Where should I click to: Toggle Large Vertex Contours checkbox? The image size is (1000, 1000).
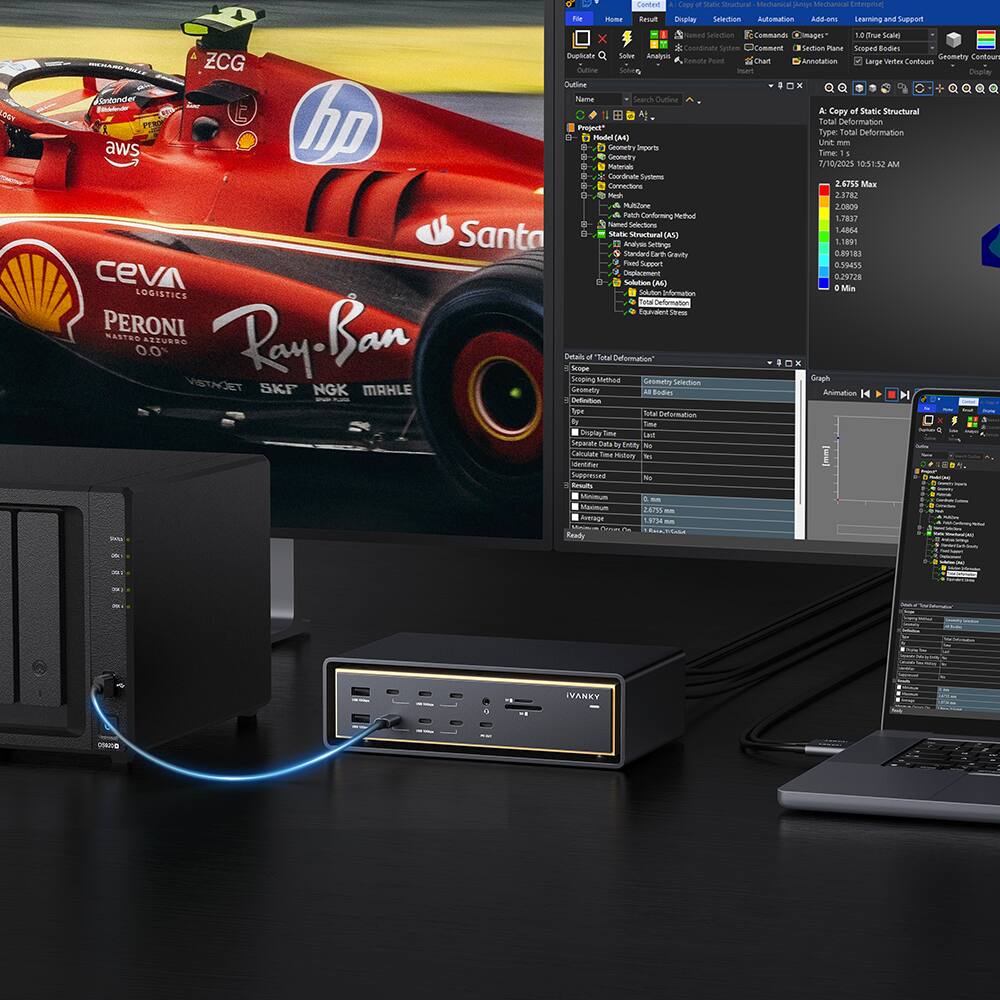click(858, 61)
